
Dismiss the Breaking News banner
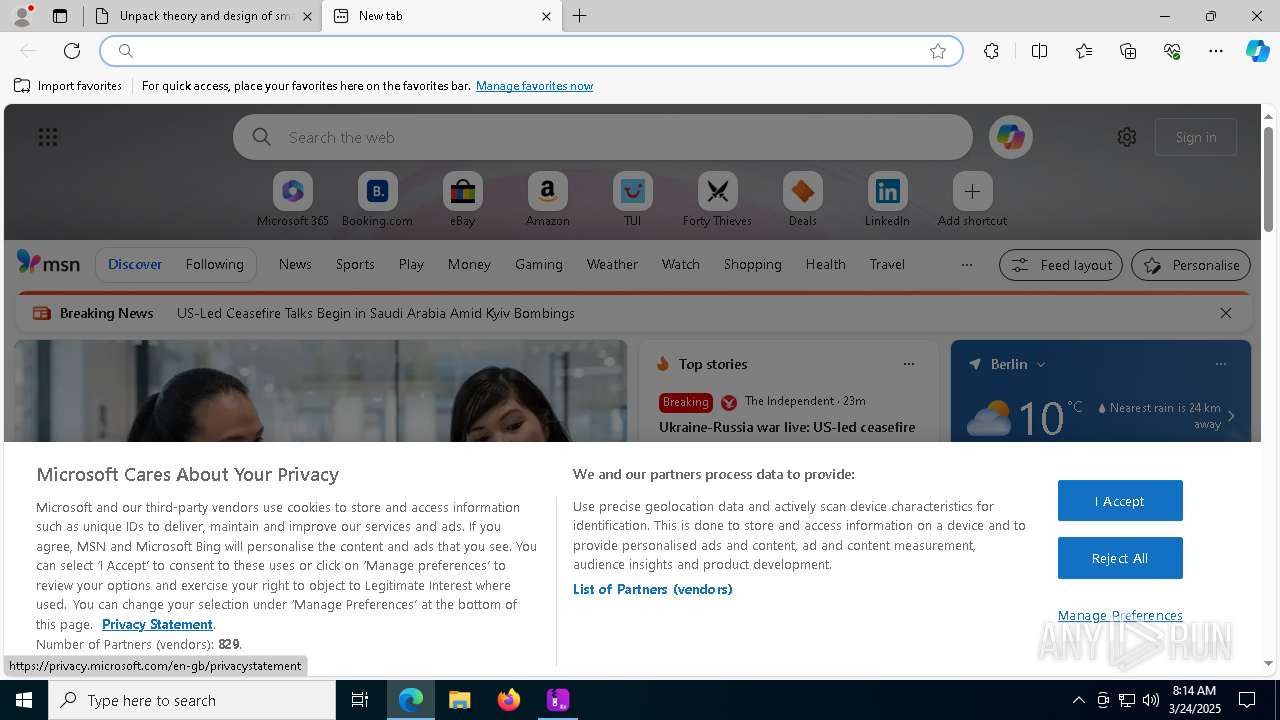1226,313
